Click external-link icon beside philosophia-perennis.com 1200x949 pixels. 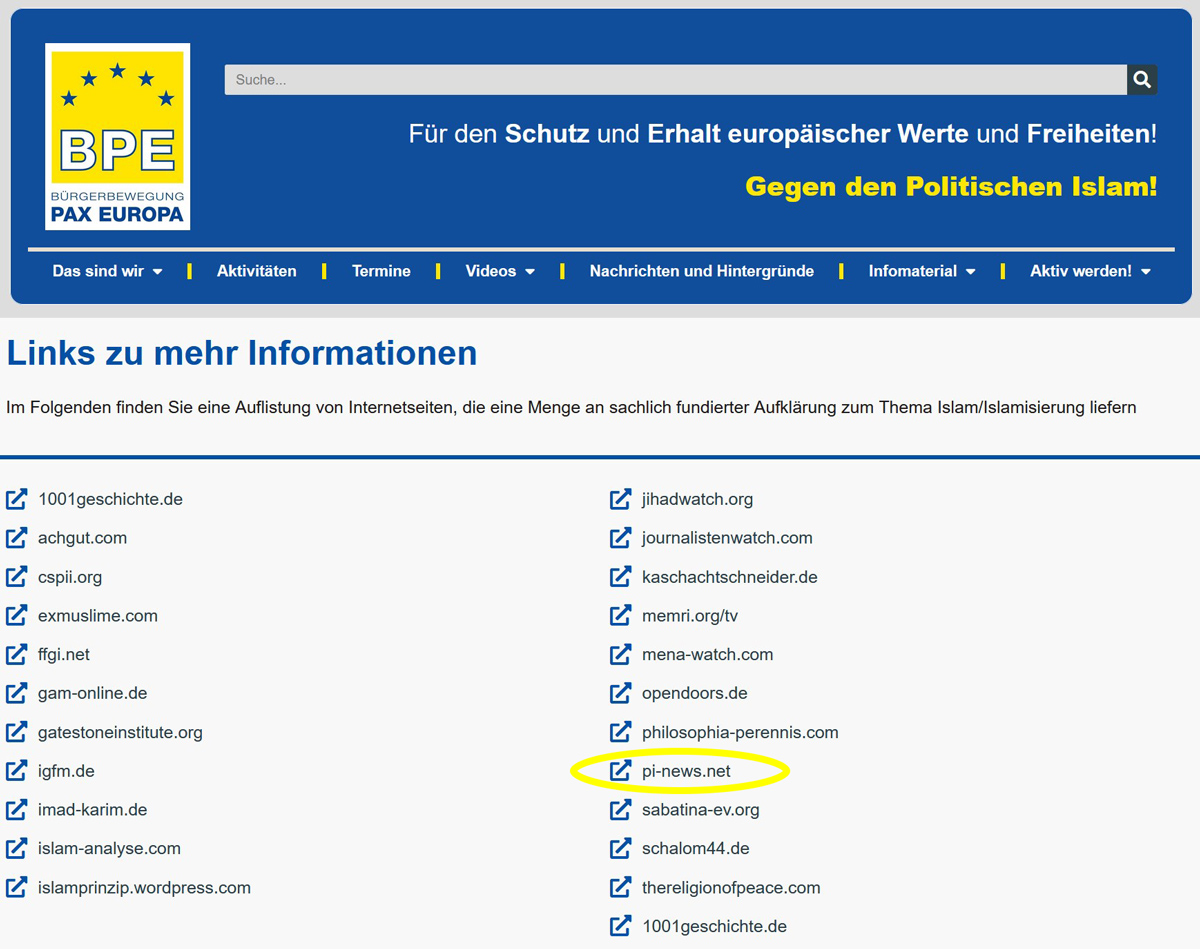621,732
